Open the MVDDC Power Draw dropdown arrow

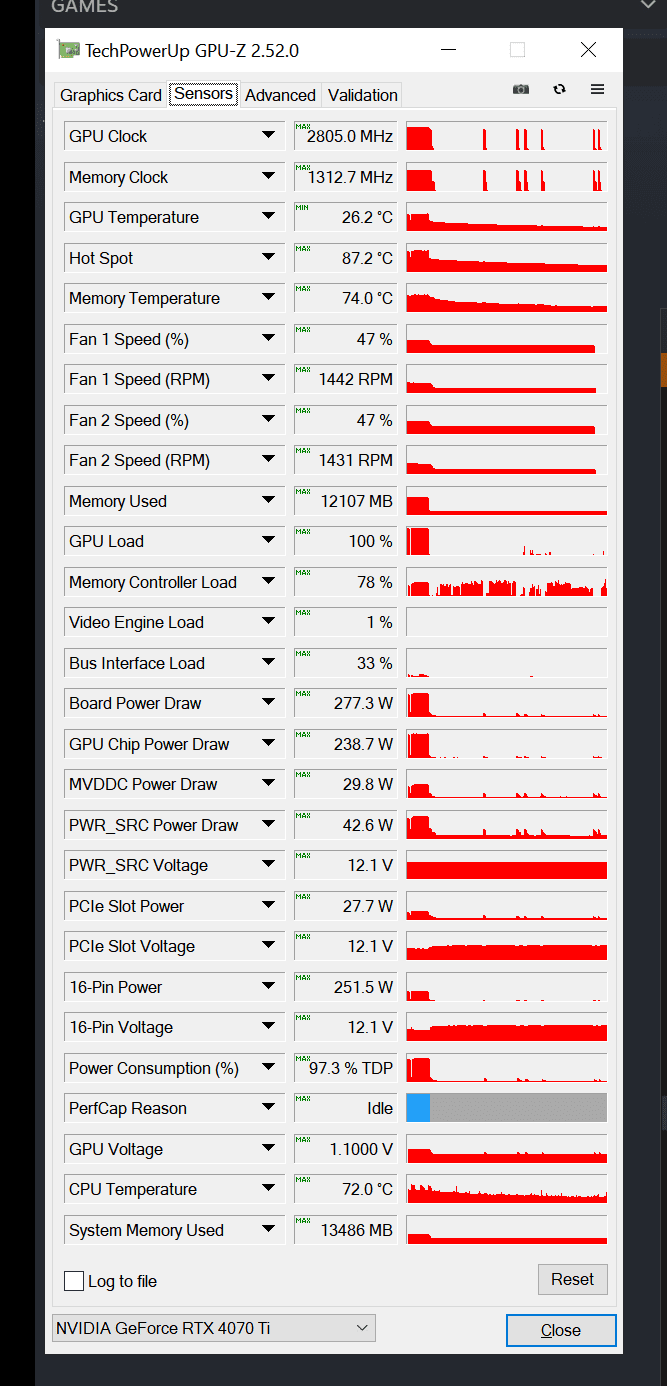(x=268, y=784)
